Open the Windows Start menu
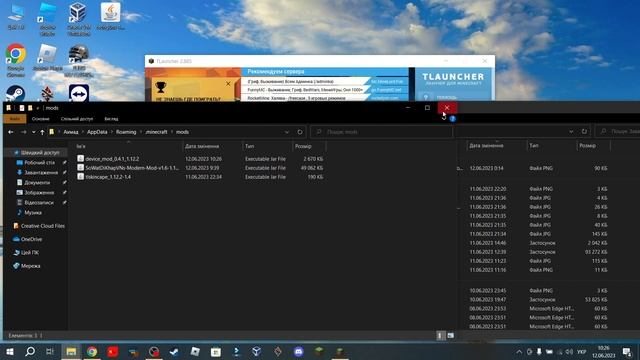Viewport: 640px width, 360px height. coord(9,351)
